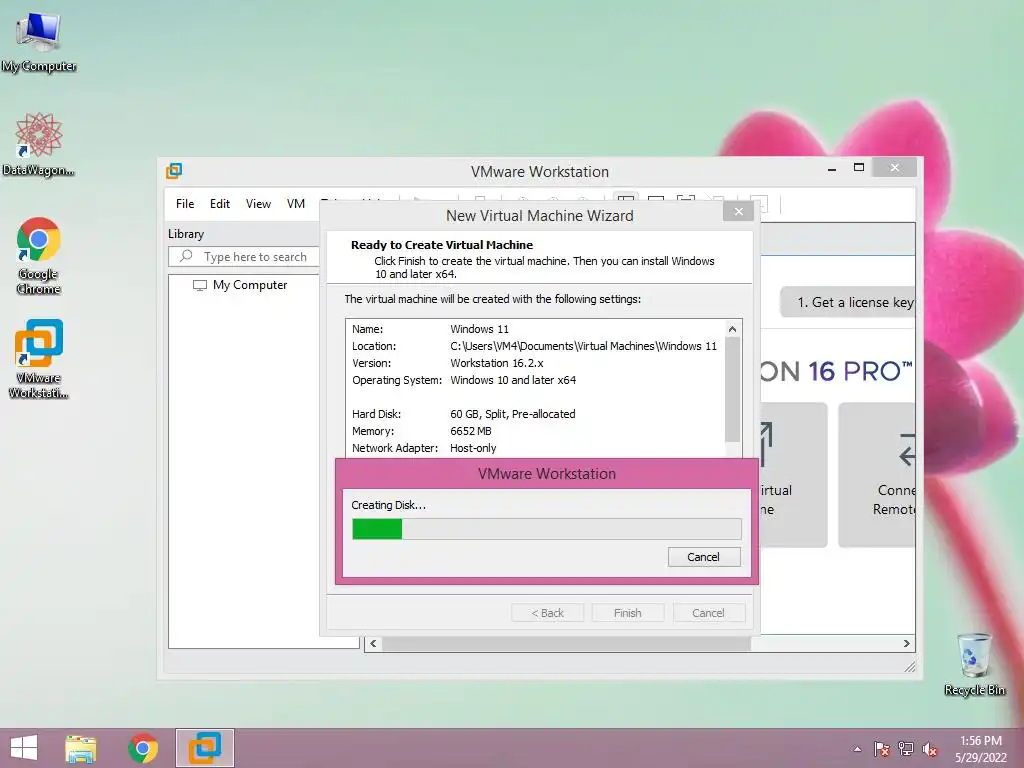This screenshot has width=1024, height=768.
Task: Click the 'Network Adapter:' label
Action: click(395, 448)
